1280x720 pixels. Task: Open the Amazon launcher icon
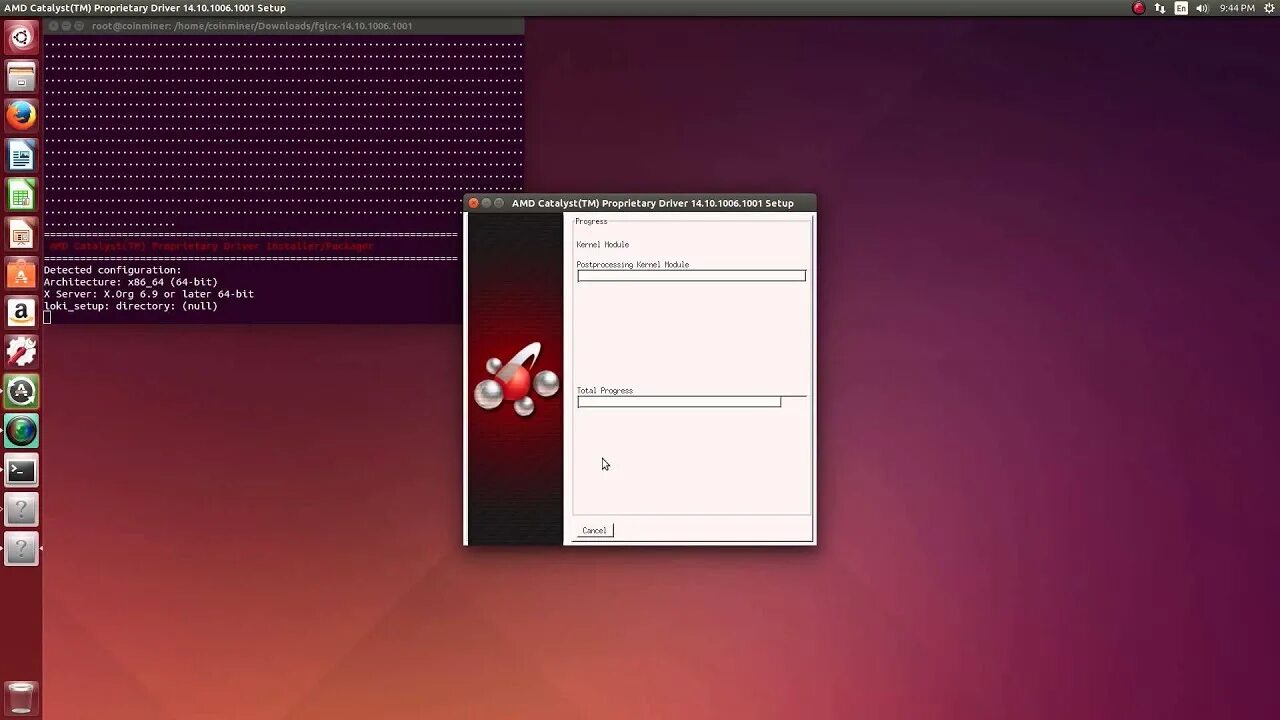pyautogui.click(x=21, y=313)
